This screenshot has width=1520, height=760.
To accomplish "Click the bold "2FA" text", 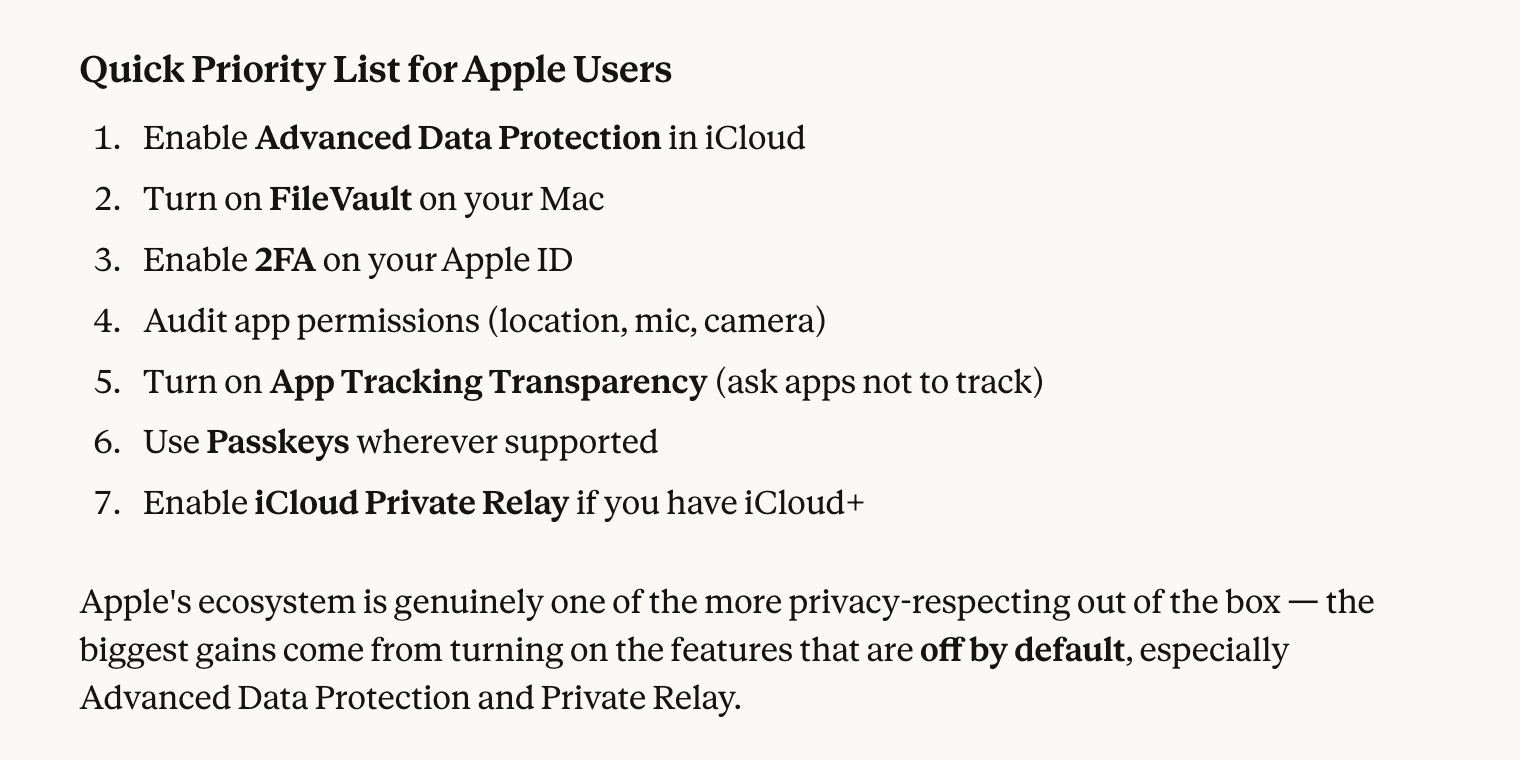I will (x=285, y=260).
